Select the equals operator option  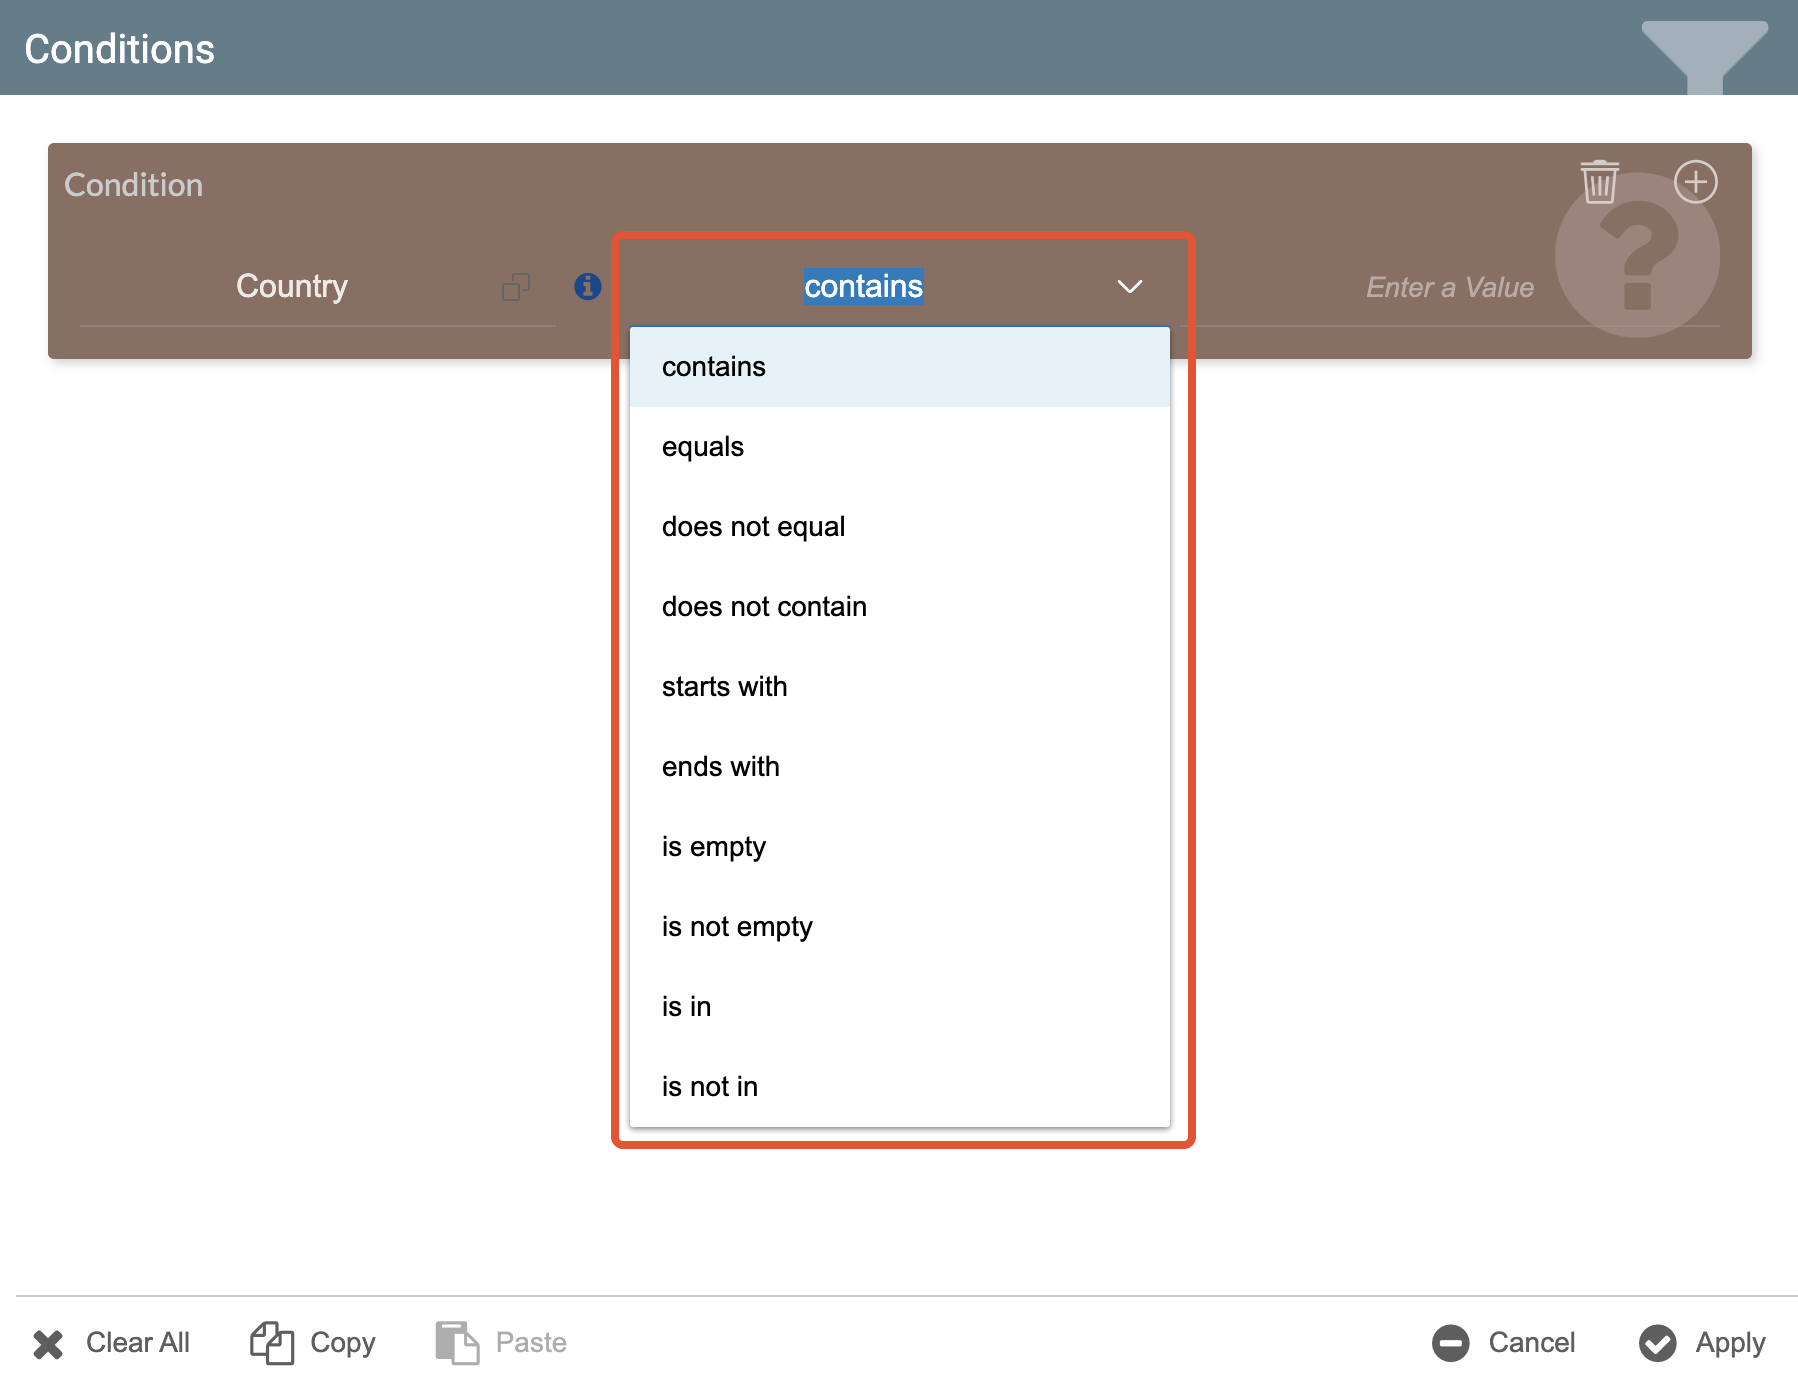coord(703,447)
